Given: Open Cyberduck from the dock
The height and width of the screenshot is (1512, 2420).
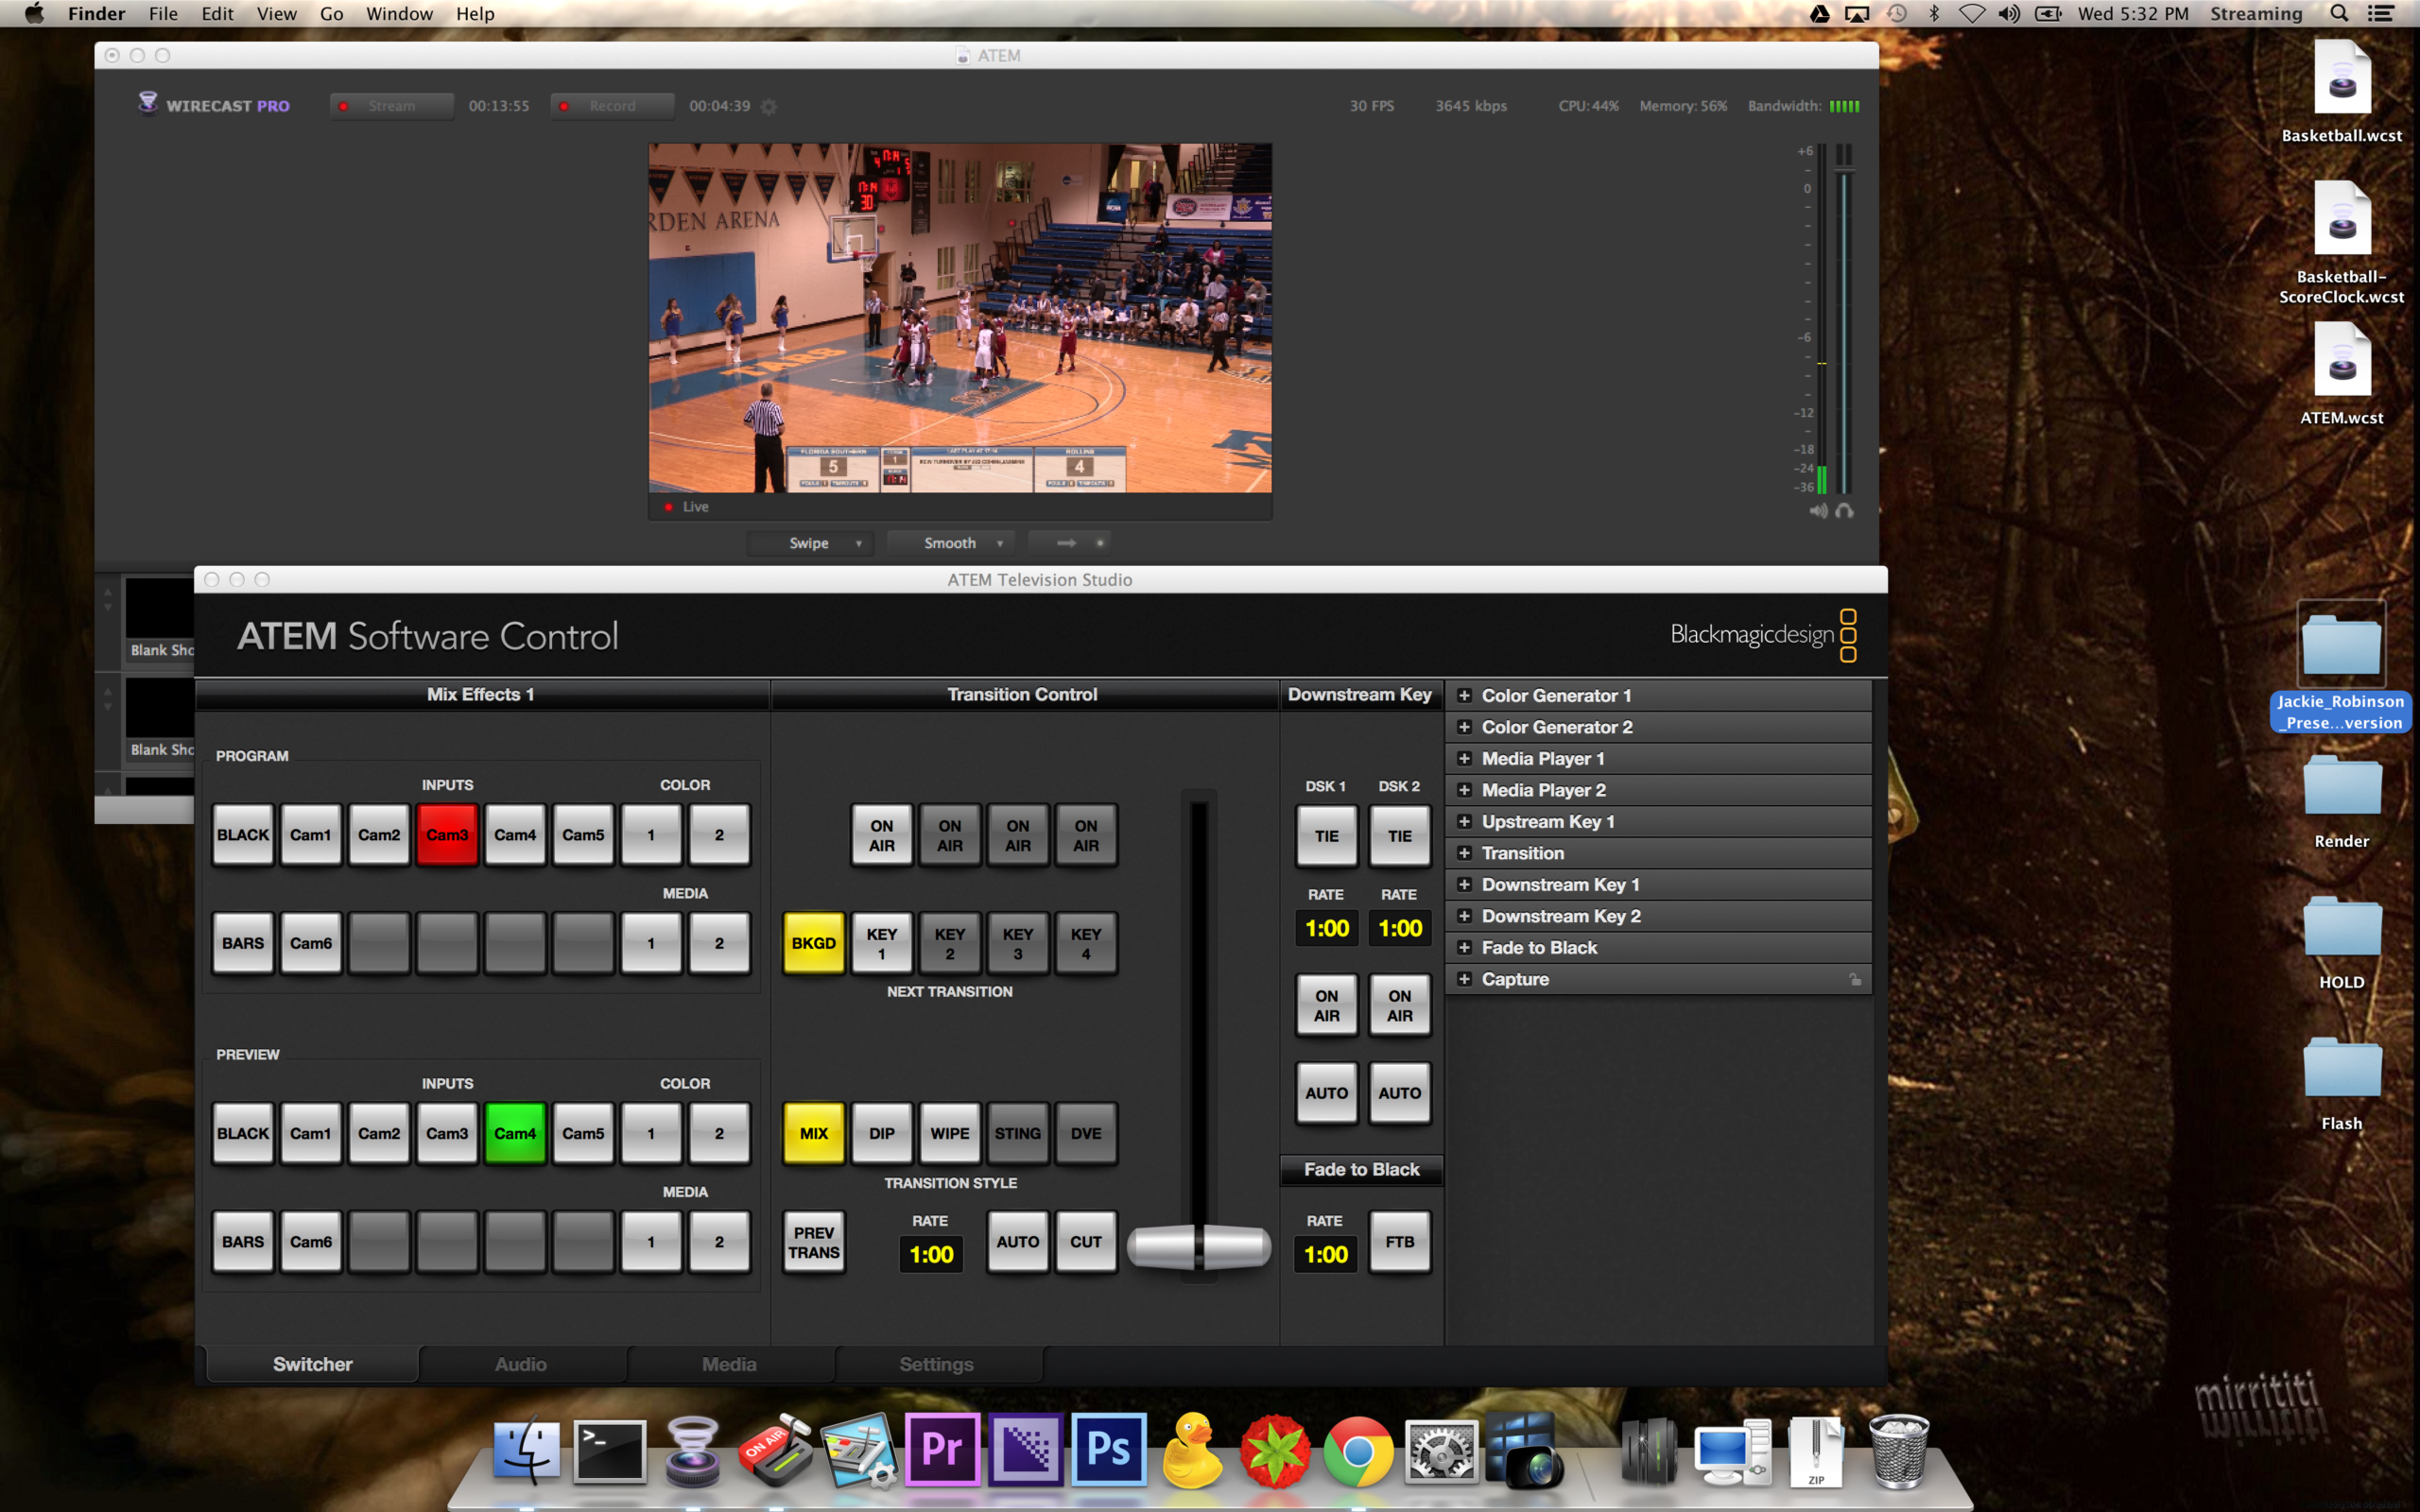Looking at the screenshot, I should [x=1192, y=1450].
